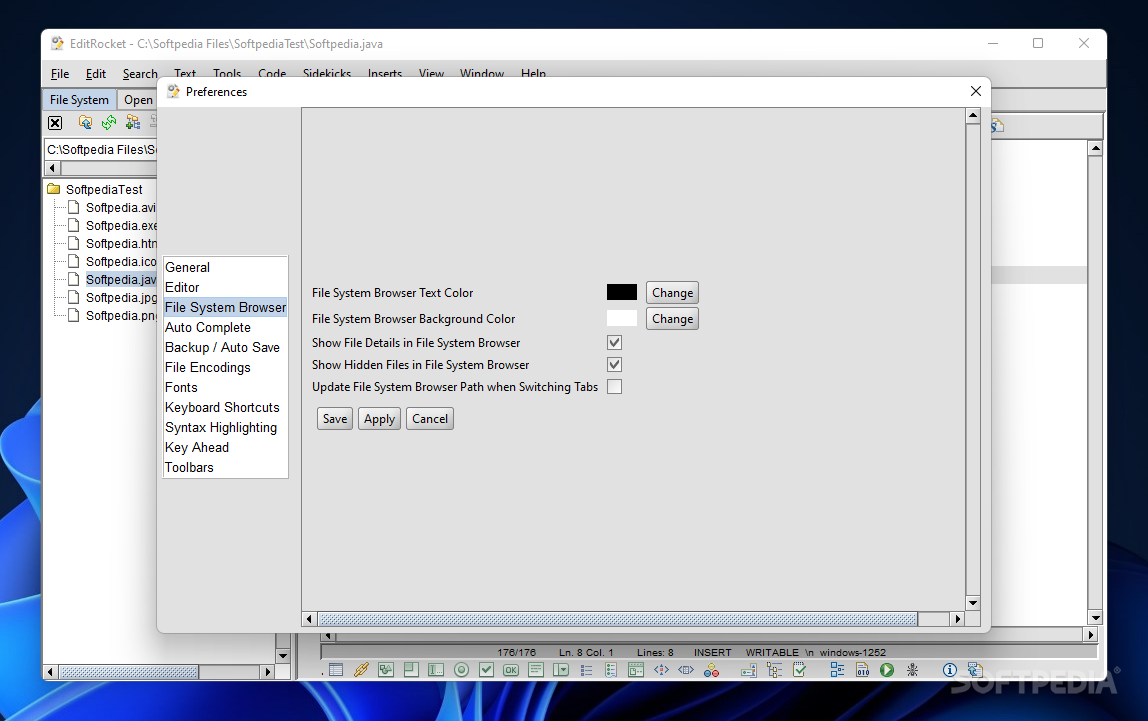1148x721 pixels.
Task: Click the Cancel button in Preferences
Action: [430, 419]
